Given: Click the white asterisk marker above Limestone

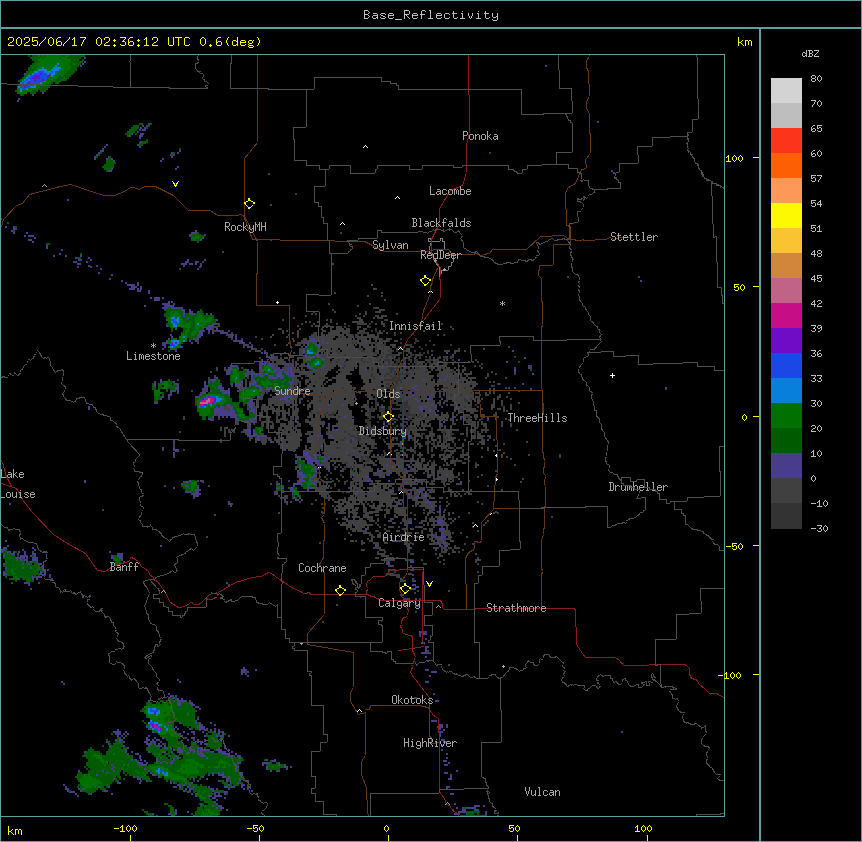Looking at the screenshot, I should click(153, 346).
